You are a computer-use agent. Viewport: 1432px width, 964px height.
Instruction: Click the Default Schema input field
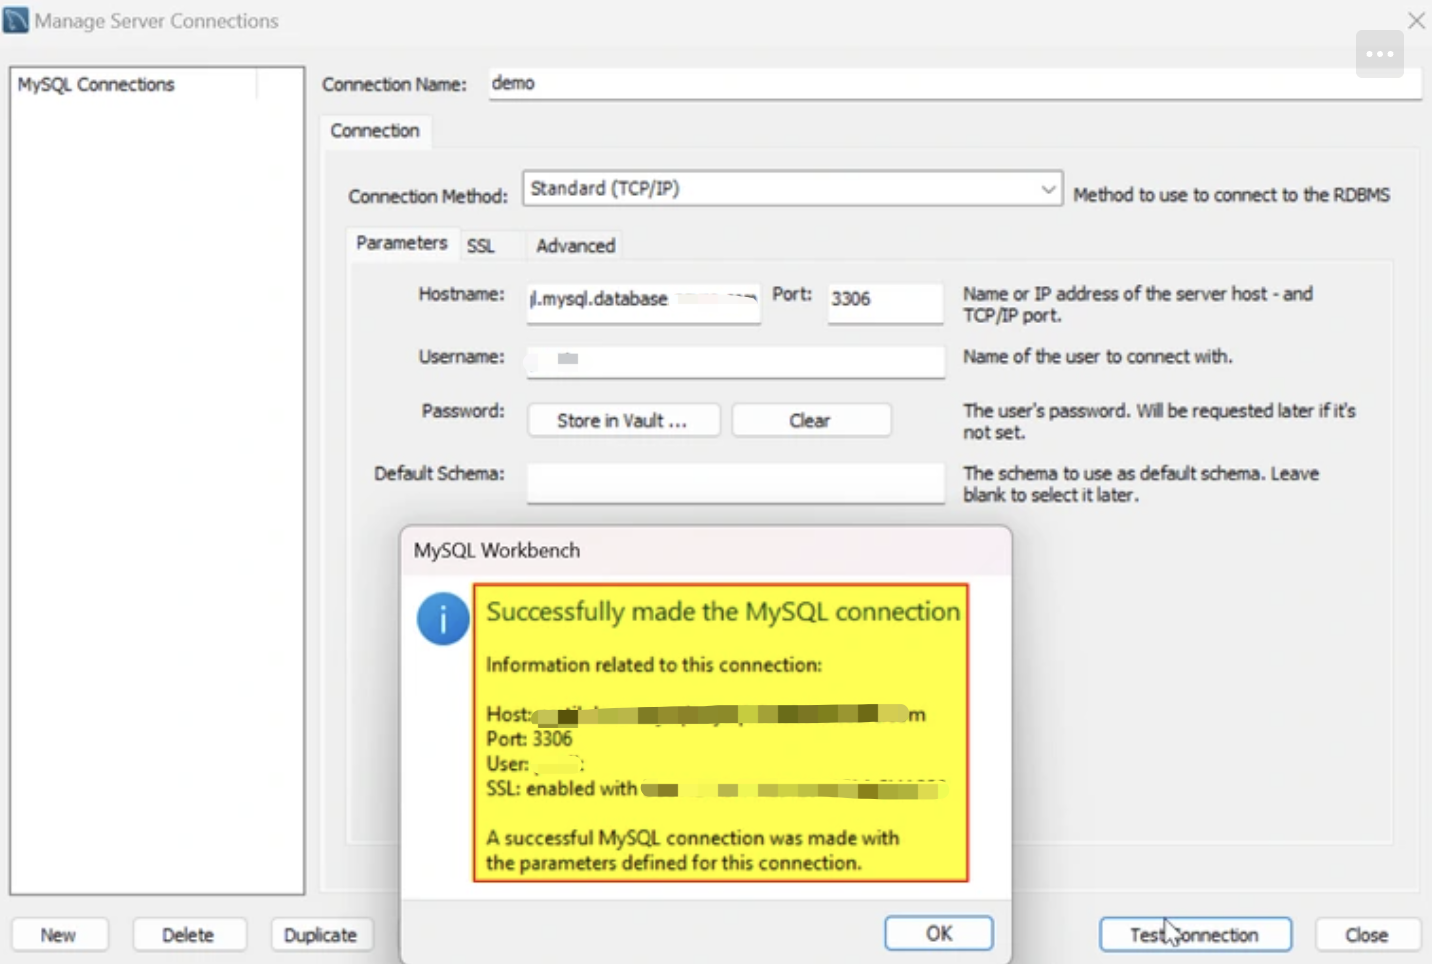[x=735, y=483]
